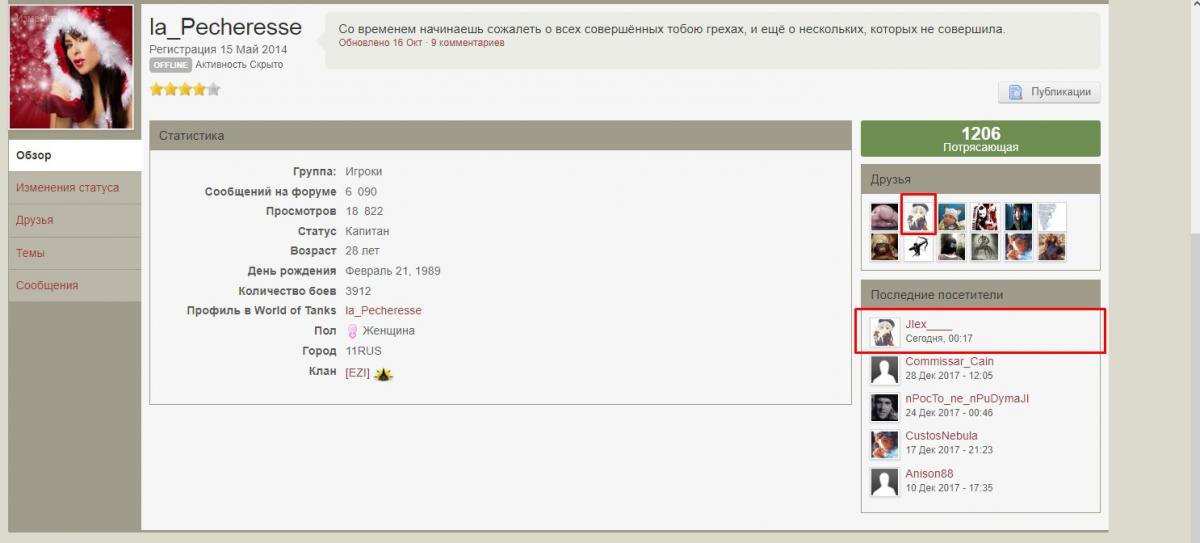The width and height of the screenshot is (1200, 543).
Task: Click the Последние посетители header
Action: point(980,295)
